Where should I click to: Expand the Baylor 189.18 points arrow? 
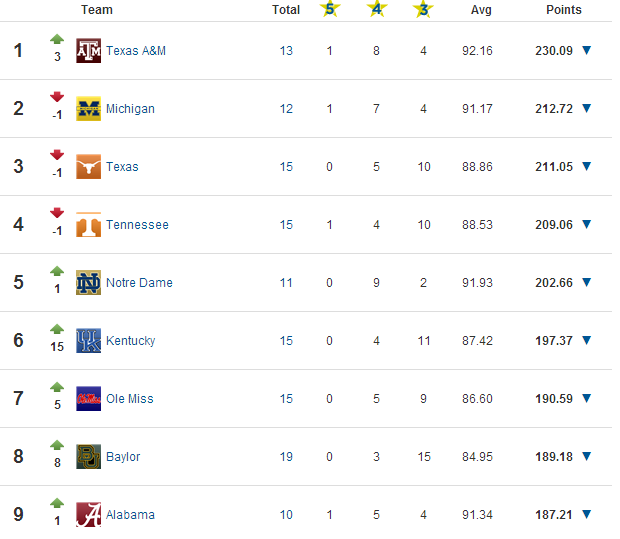[x=587, y=456]
